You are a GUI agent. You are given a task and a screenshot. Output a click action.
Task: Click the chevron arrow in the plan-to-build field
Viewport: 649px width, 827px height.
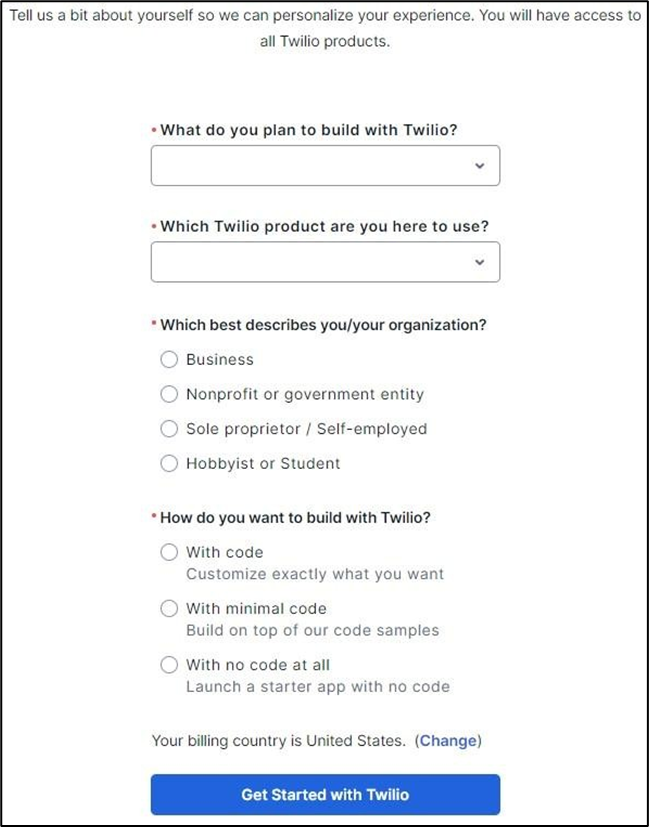(x=479, y=166)
